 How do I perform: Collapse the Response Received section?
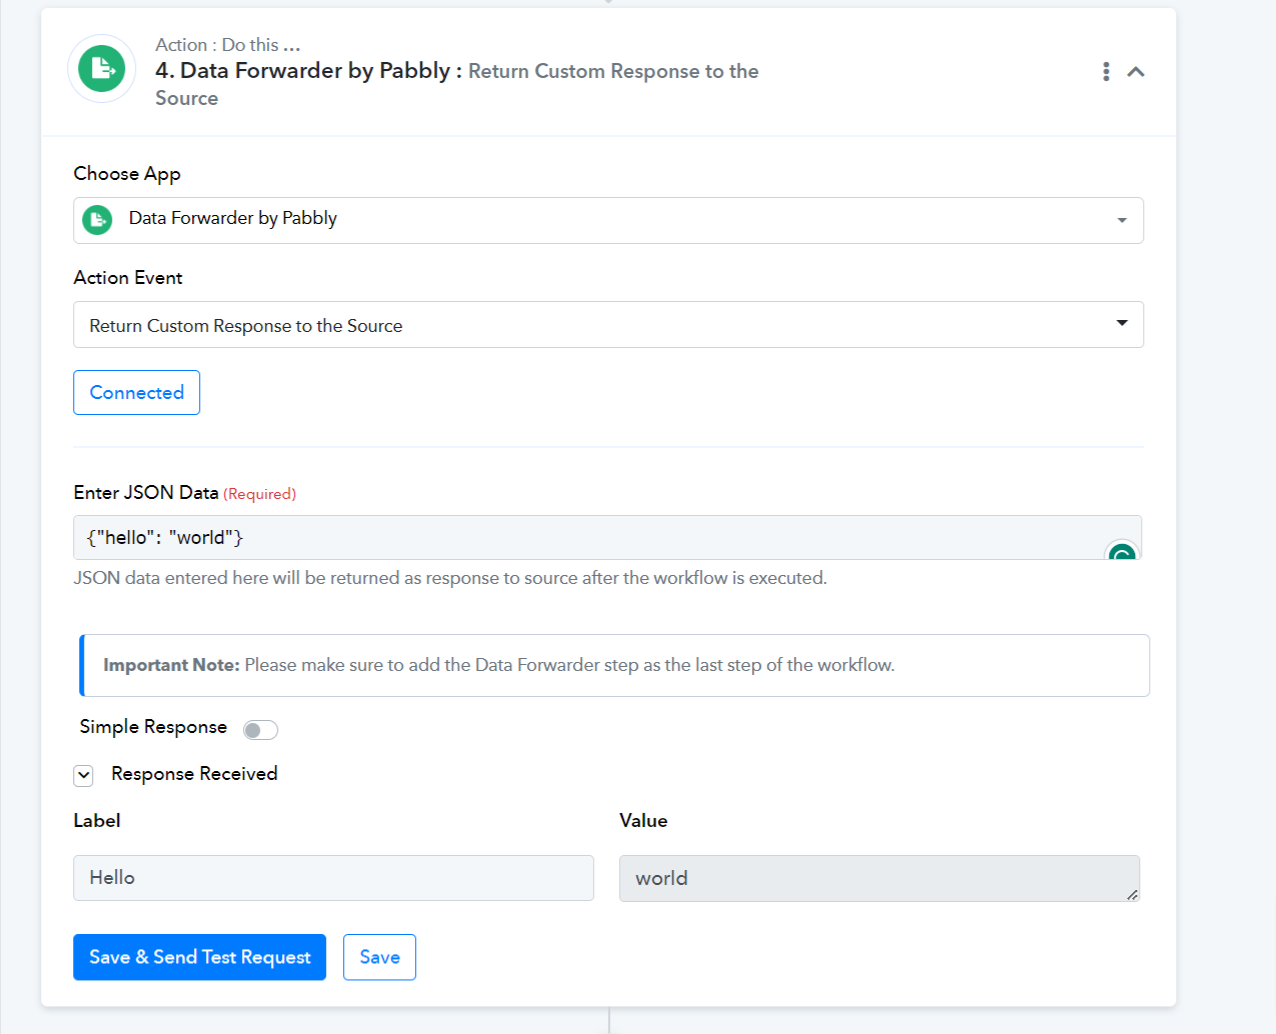click(84, 775)
